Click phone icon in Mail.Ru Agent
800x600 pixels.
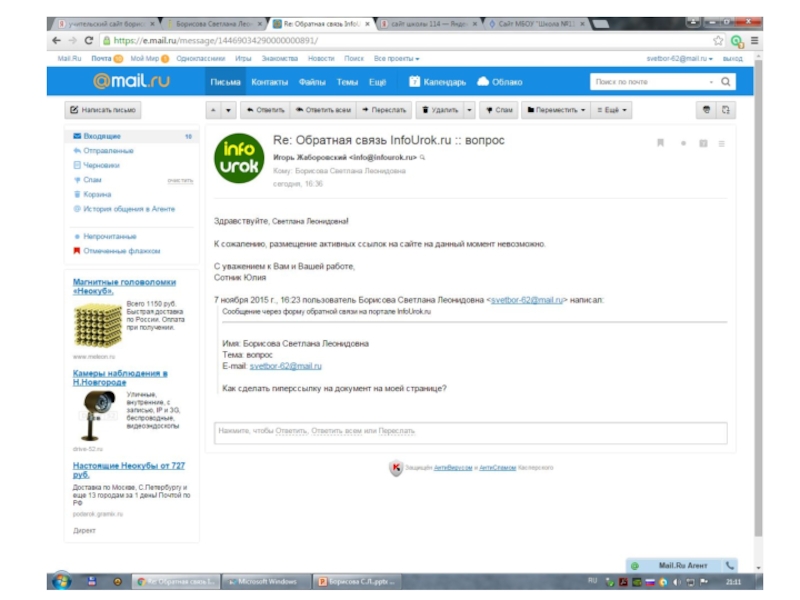click(x=730, y=565)
